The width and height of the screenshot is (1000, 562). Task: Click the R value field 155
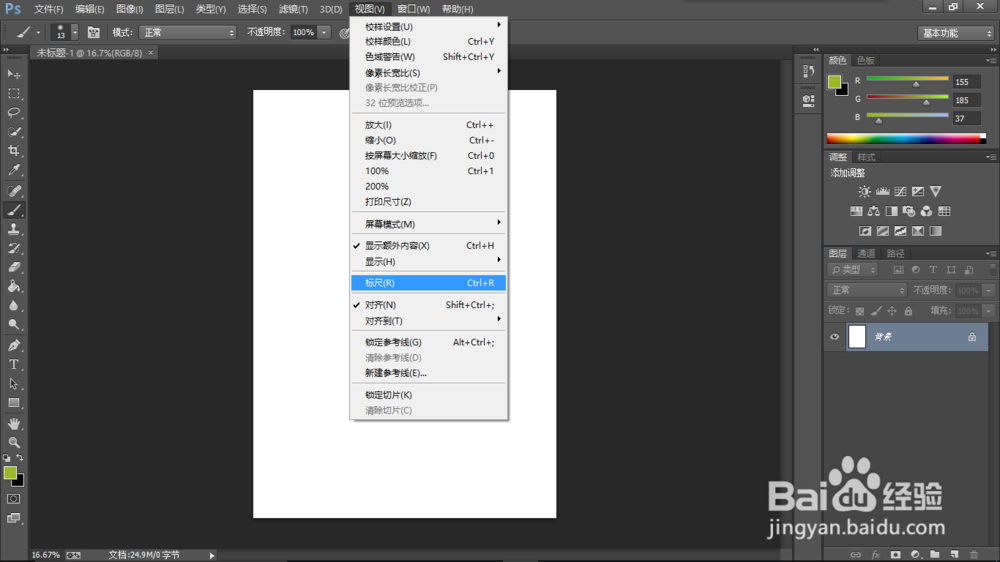point(966,82)
